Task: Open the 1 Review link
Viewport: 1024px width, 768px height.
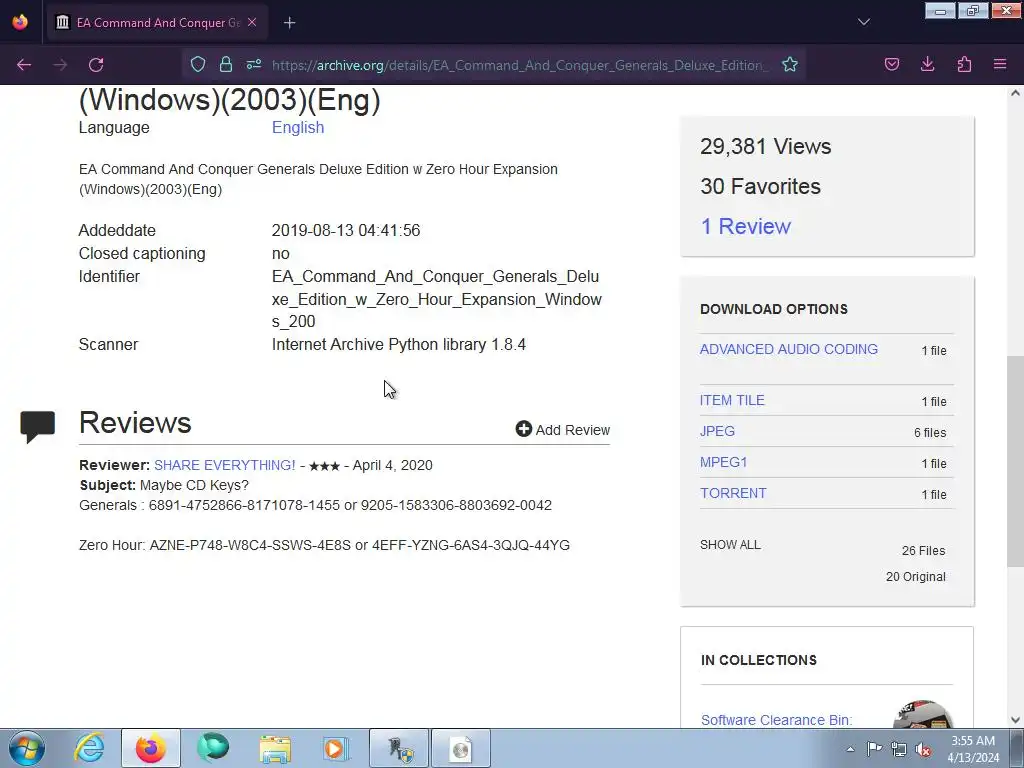Action: 746,226
